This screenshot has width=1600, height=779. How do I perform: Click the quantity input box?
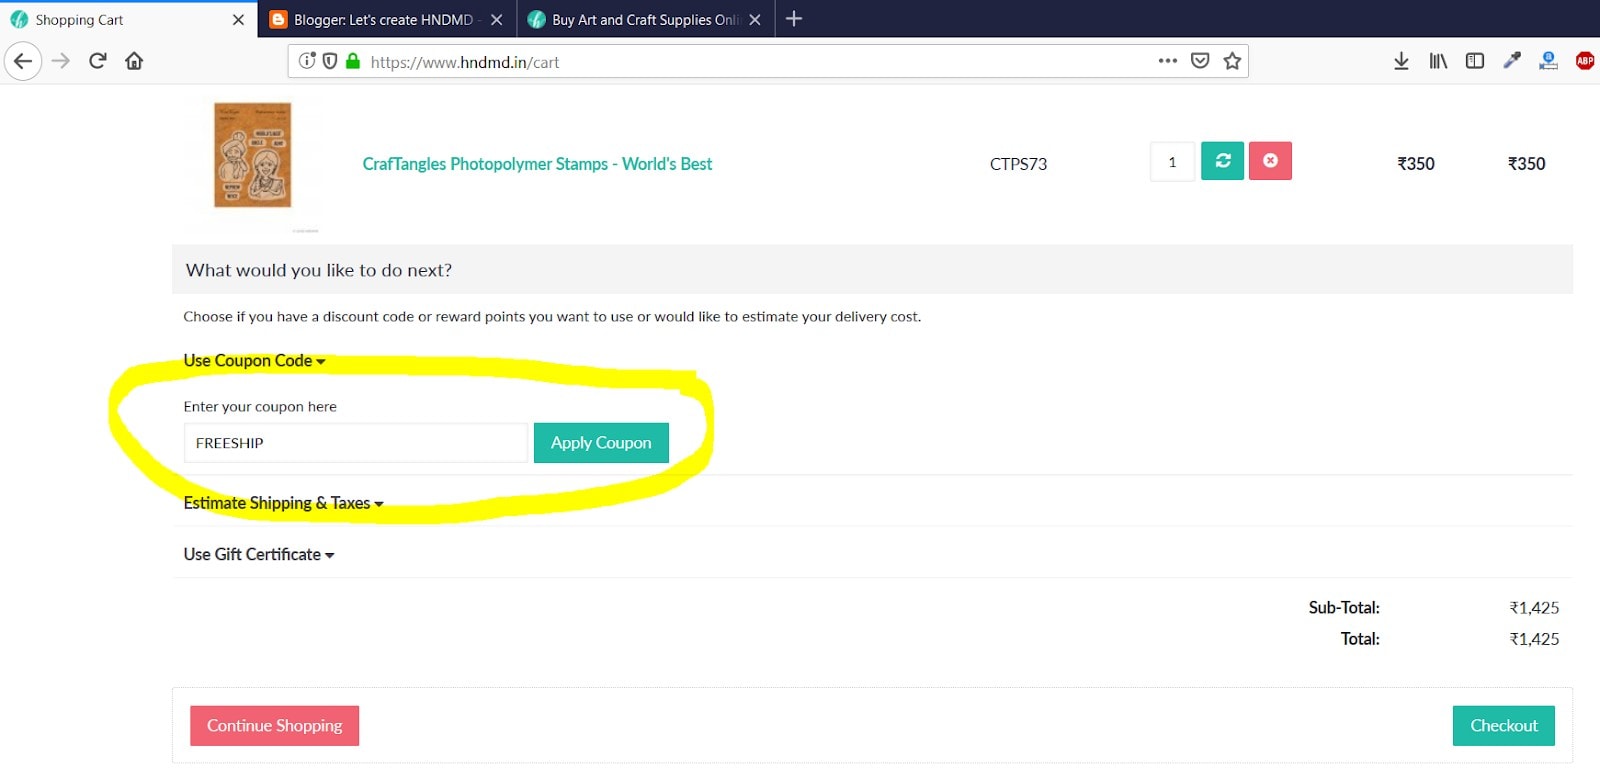1172,162
